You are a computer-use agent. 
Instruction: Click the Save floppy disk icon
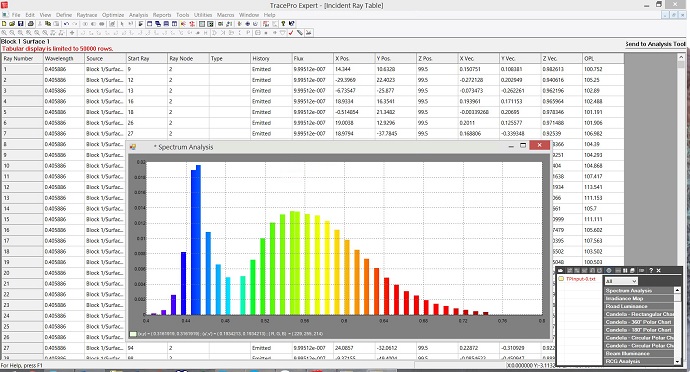(x=21, y=24)
